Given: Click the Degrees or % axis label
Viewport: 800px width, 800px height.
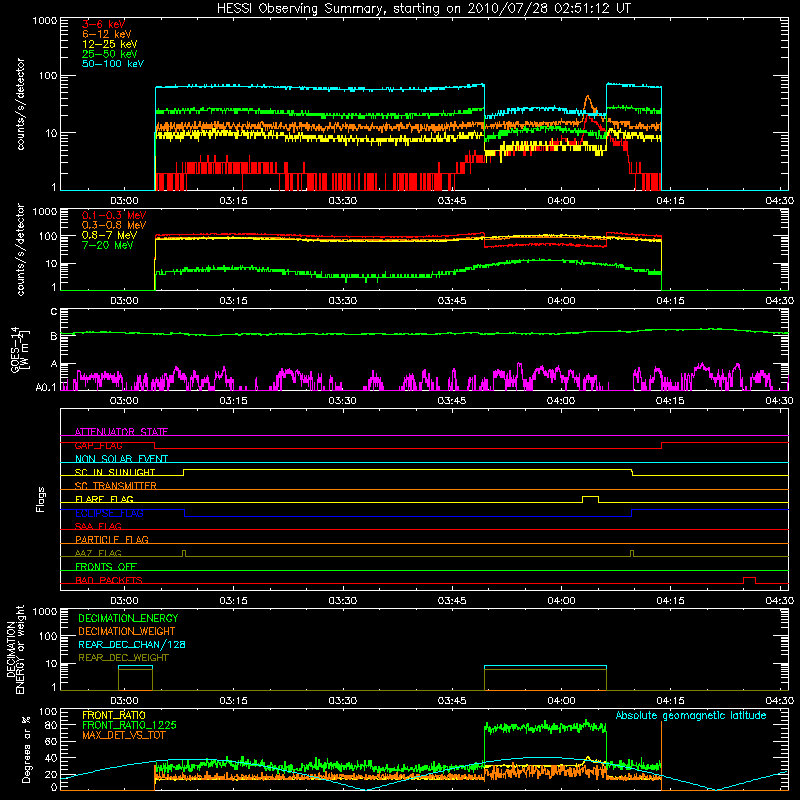Looking at the screenshot, I should pos(26,750).
